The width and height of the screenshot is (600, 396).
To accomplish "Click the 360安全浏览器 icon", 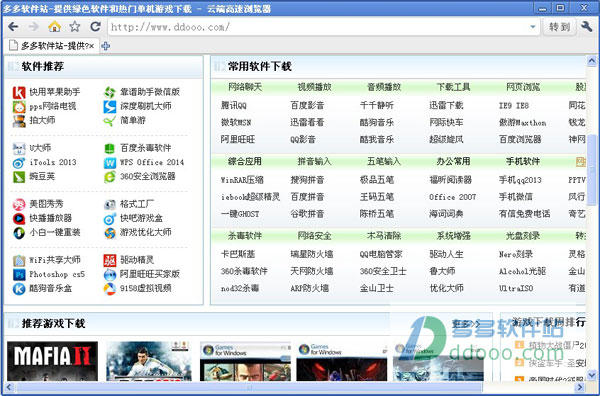I will pyautogui.click(x=110, y=177).
